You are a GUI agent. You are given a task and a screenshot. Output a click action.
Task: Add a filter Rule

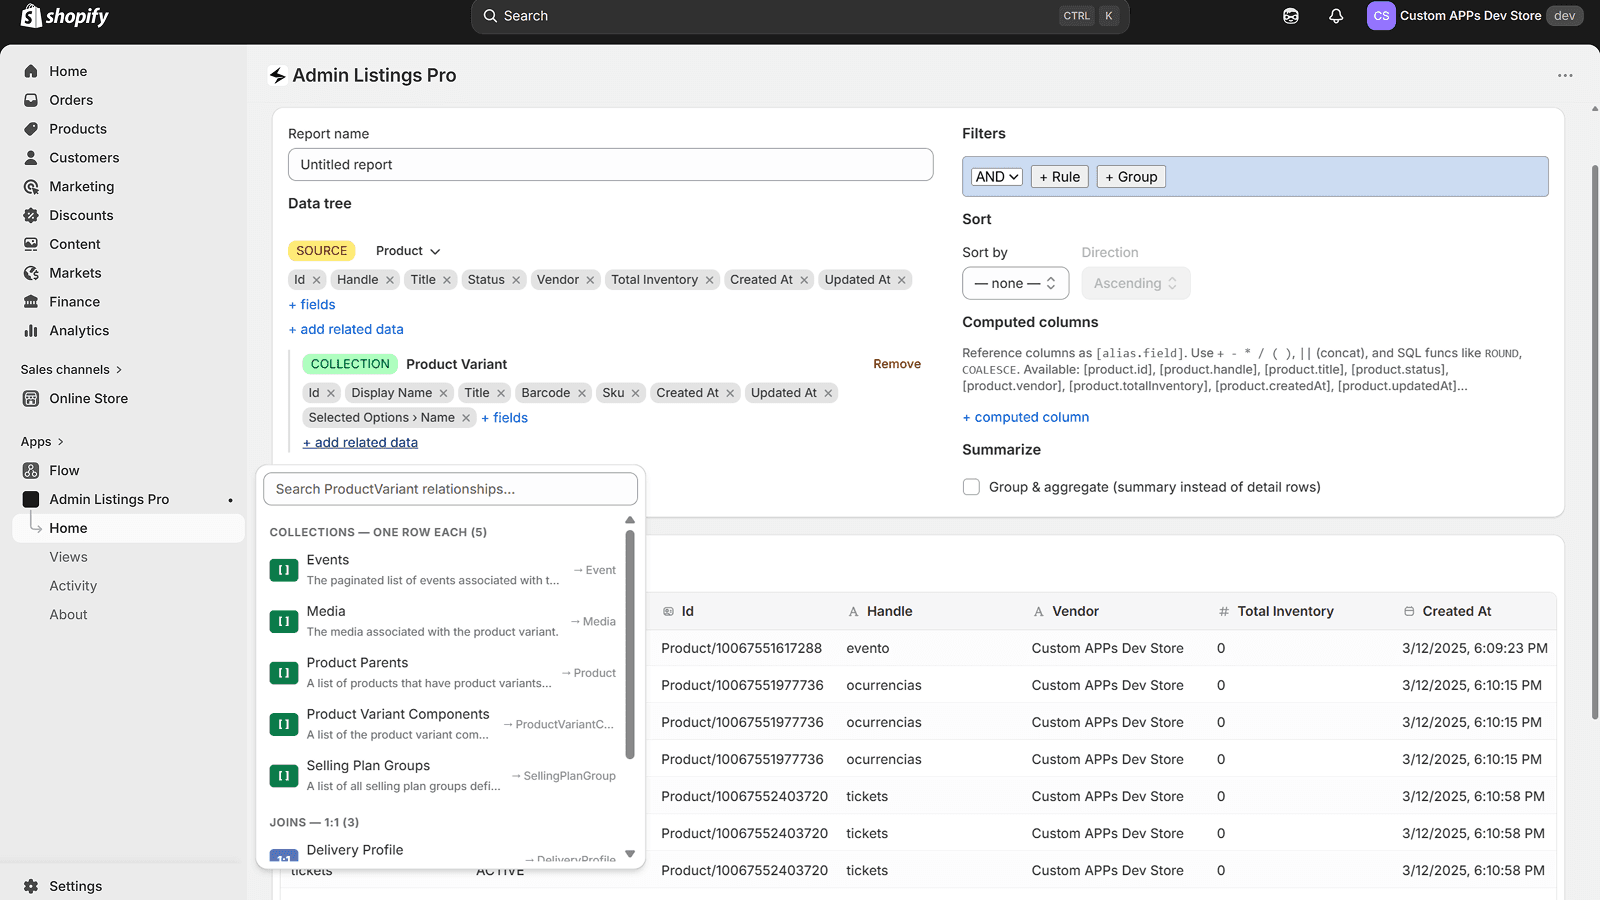1059,177
